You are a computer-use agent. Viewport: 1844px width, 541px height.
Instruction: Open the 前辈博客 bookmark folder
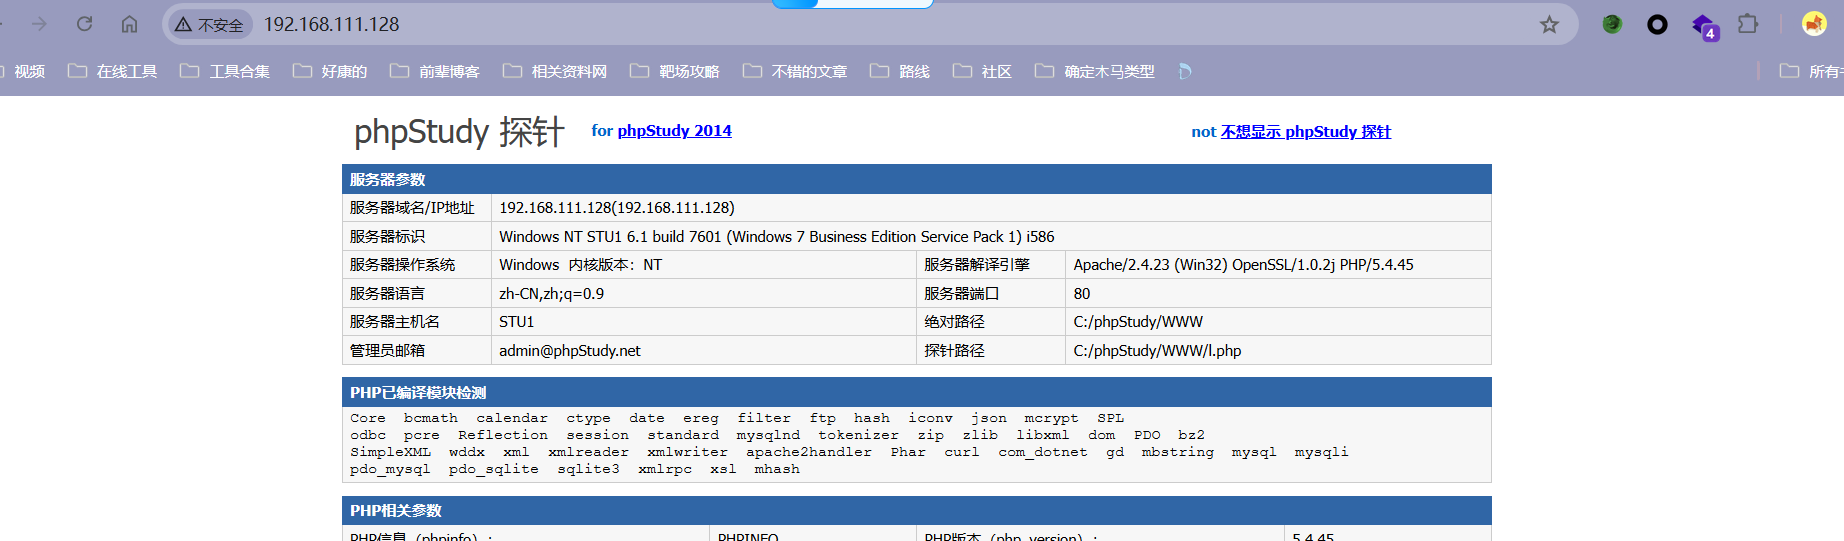[435, 71]
